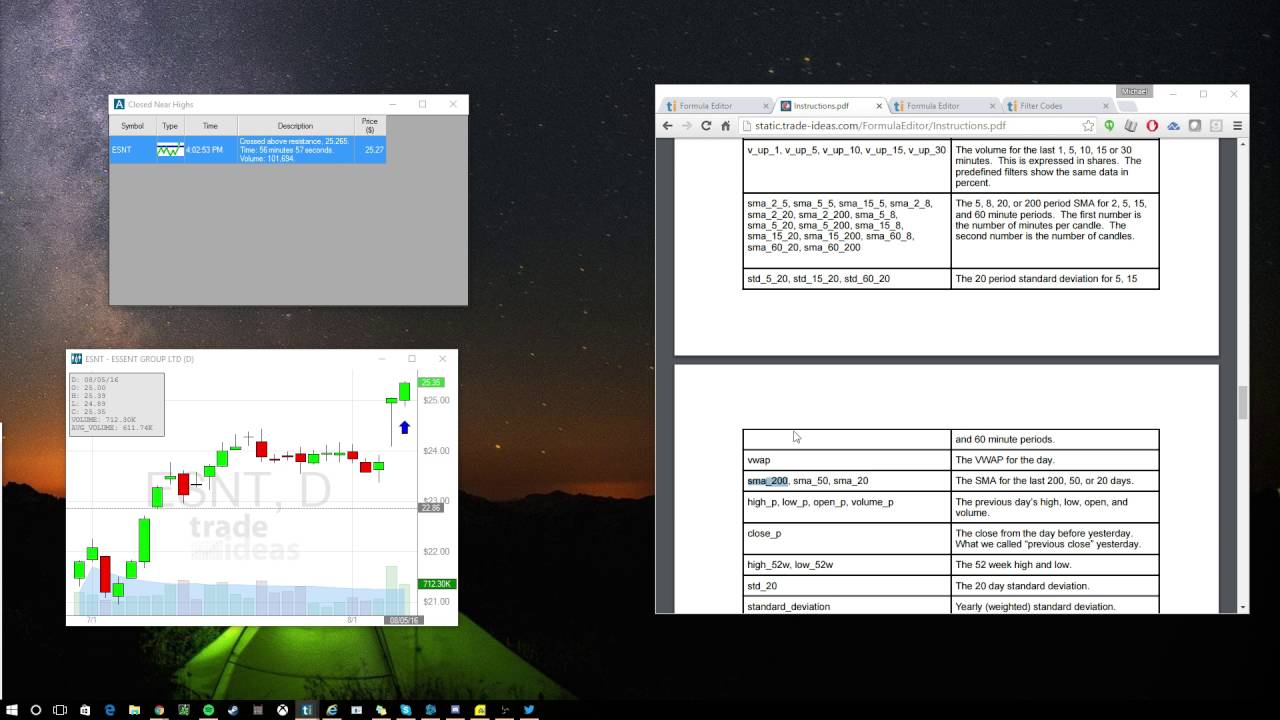1280x720 pixels.
Task: Open Cortana search circle
Action: click(x=36, y=710)
